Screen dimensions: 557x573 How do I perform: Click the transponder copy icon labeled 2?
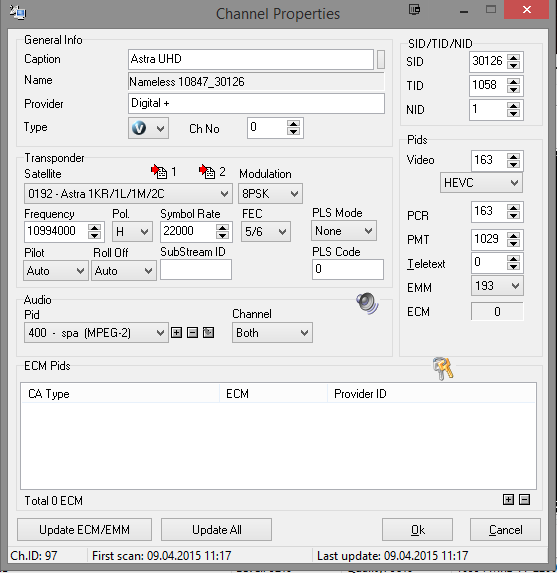tap(207, 171)
